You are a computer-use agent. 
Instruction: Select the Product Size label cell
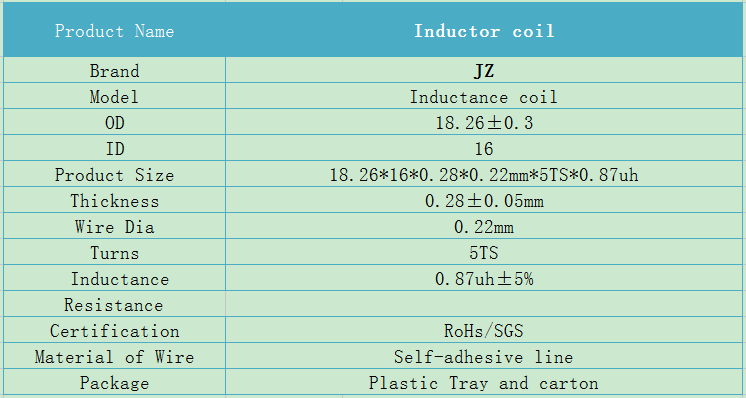[114, 174]
